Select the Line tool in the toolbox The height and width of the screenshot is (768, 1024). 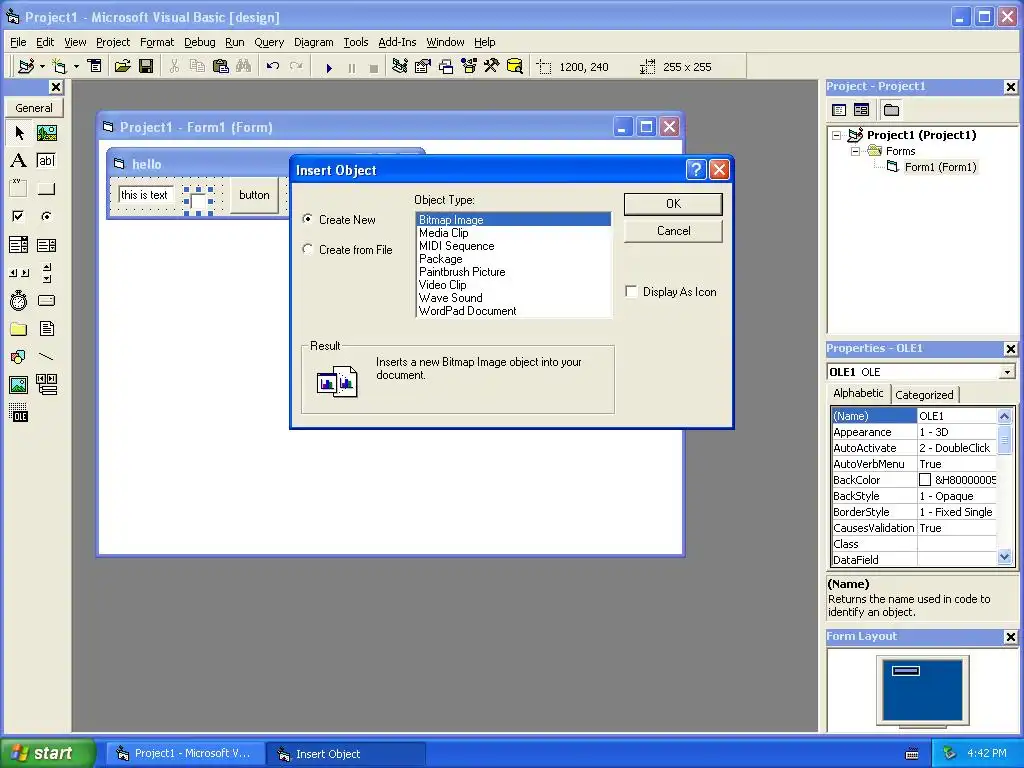tap(46, 357)
